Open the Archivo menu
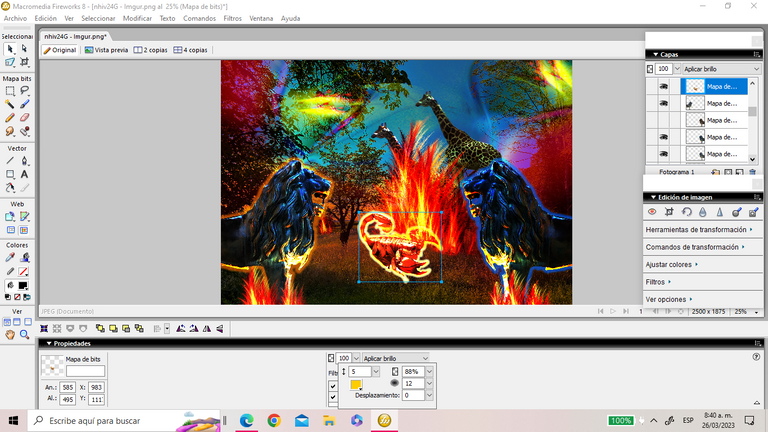768x432 pixels. (x=15, y=19)
